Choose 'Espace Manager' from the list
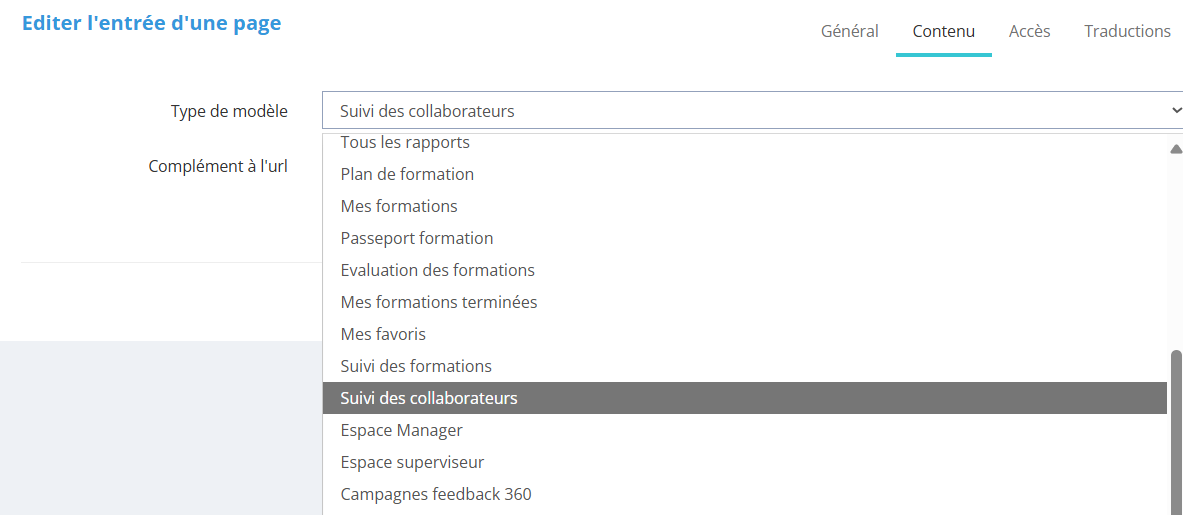Viewport: 1183px width, 515px height. pyautogui.click(x=401, y=430)
